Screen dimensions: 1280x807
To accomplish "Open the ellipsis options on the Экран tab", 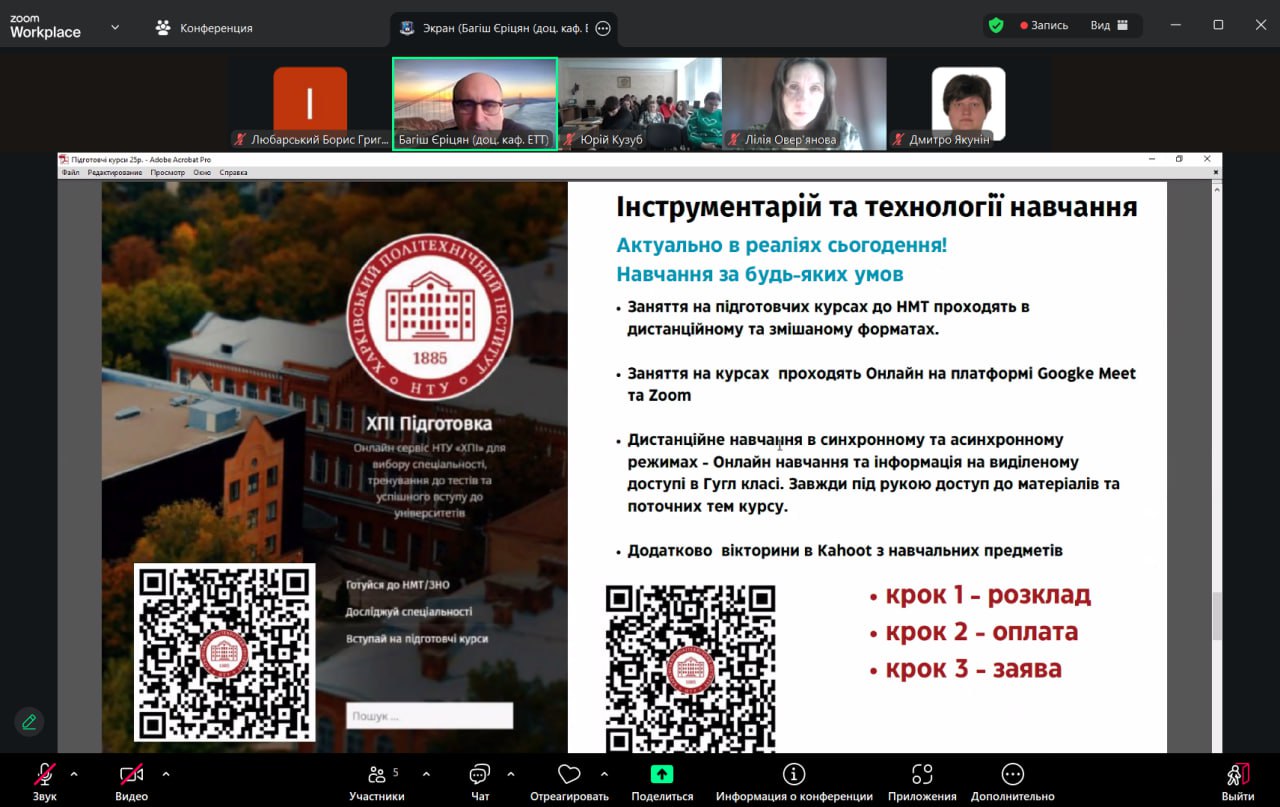I will pos(603,29).
